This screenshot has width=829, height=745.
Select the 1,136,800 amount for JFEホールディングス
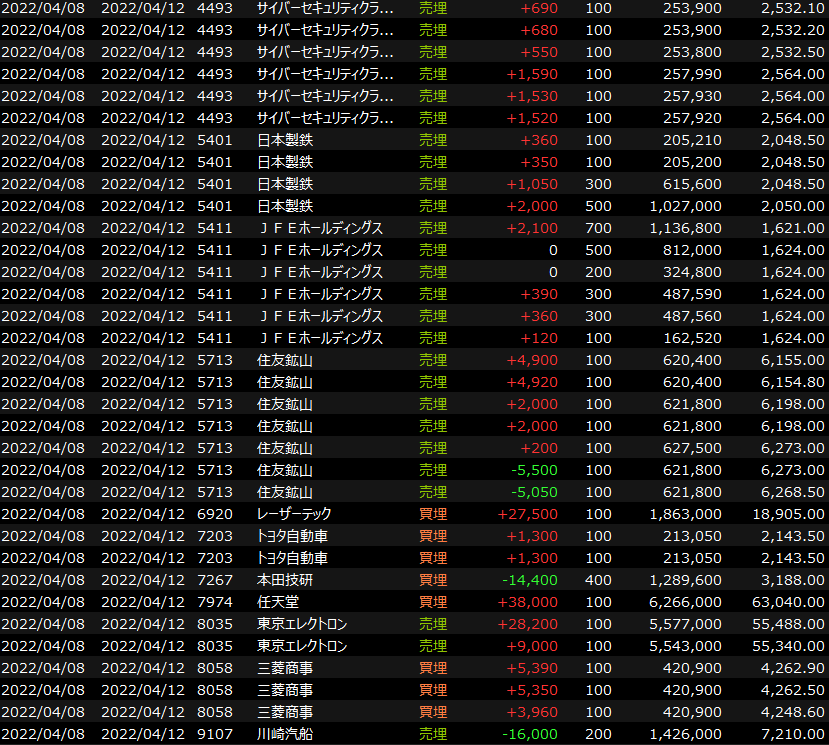(x=685, y=228)
